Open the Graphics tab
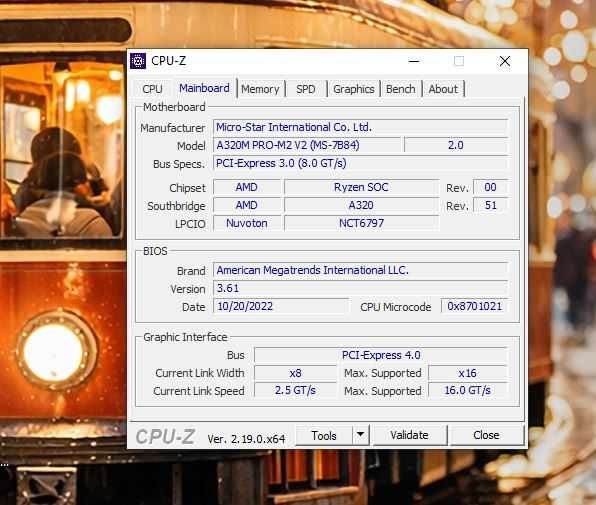This screenshot has height=505, width=596. click(x=354, y=89)
